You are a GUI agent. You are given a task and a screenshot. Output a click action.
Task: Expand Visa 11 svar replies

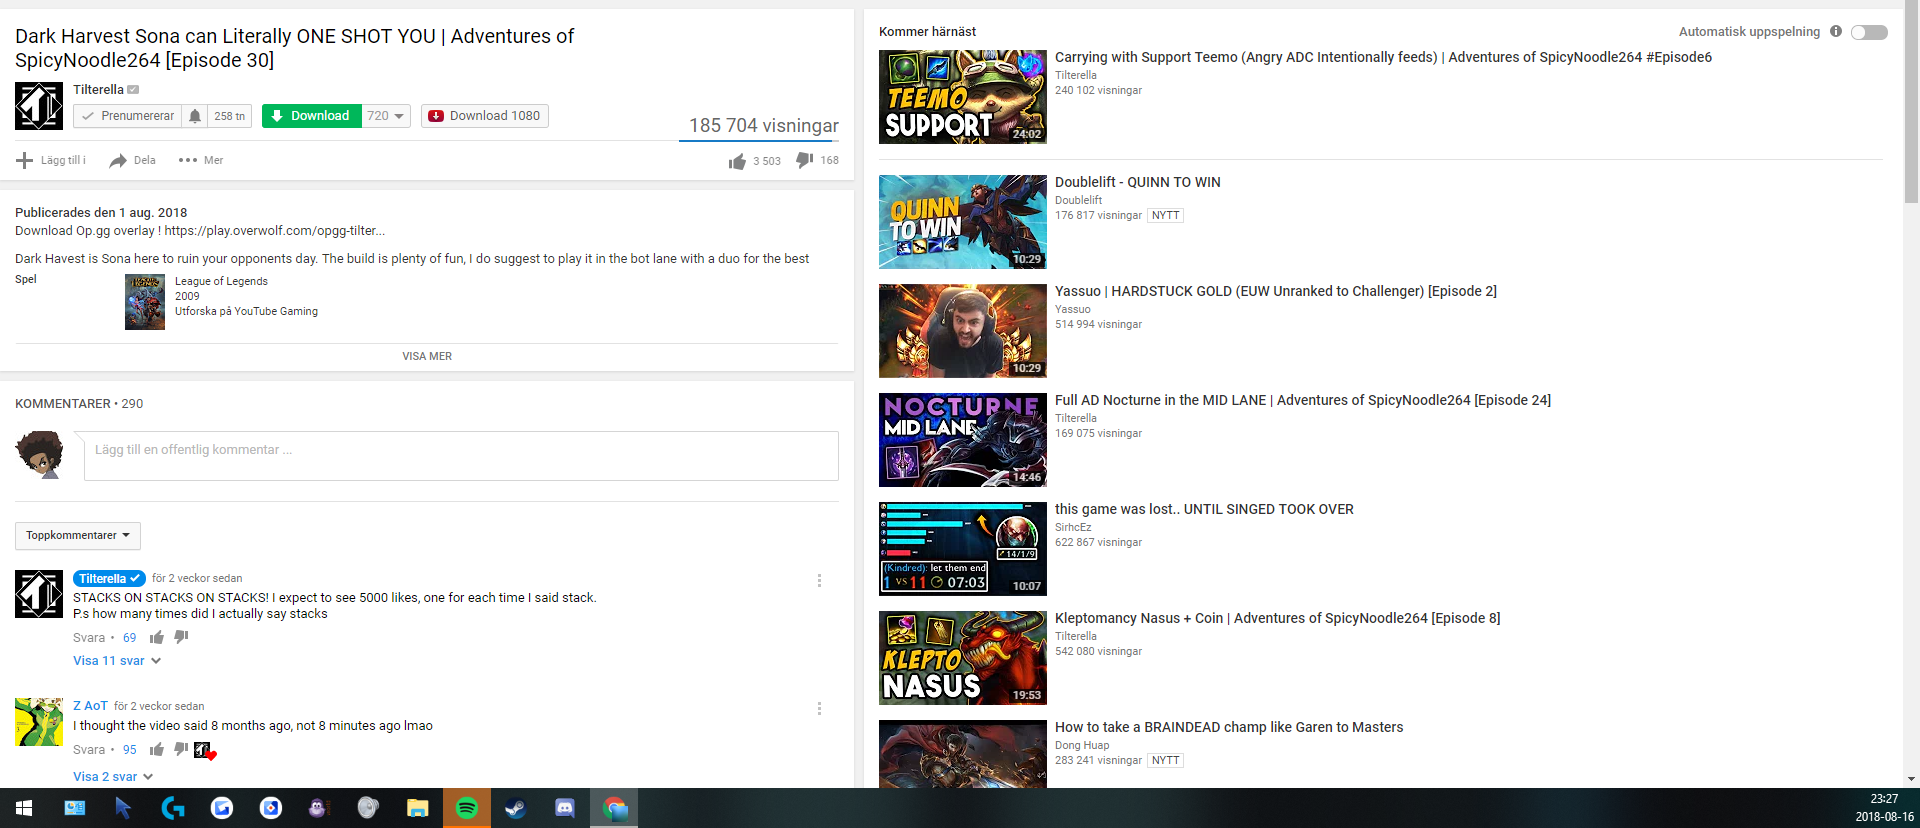point(117,661)
